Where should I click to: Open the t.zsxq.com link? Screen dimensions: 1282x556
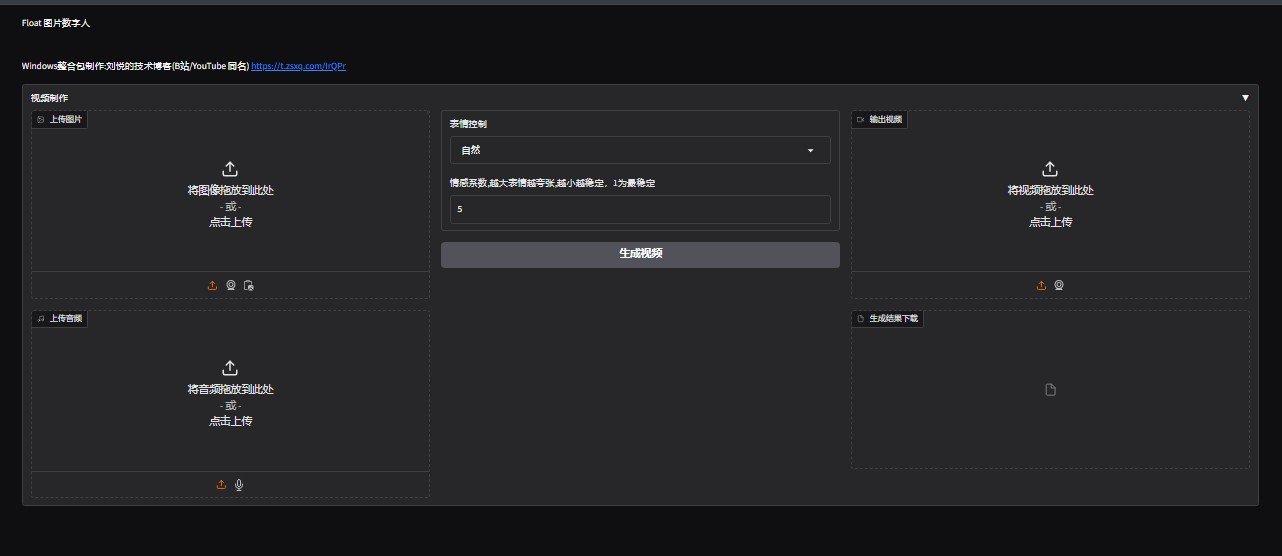click(298, 66)
